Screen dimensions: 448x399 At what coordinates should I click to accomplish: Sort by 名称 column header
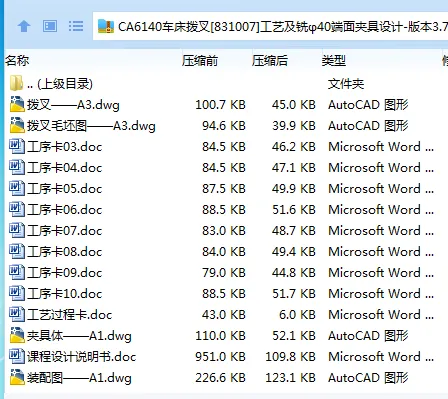tap(17, 61)
